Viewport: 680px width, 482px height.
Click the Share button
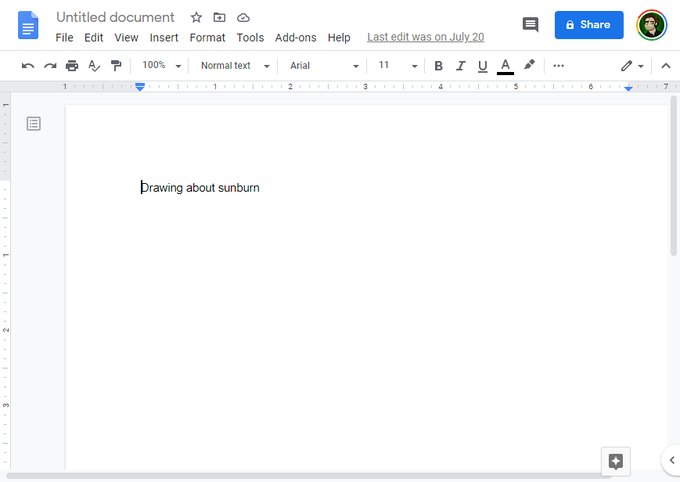click(x=589, y=25)
